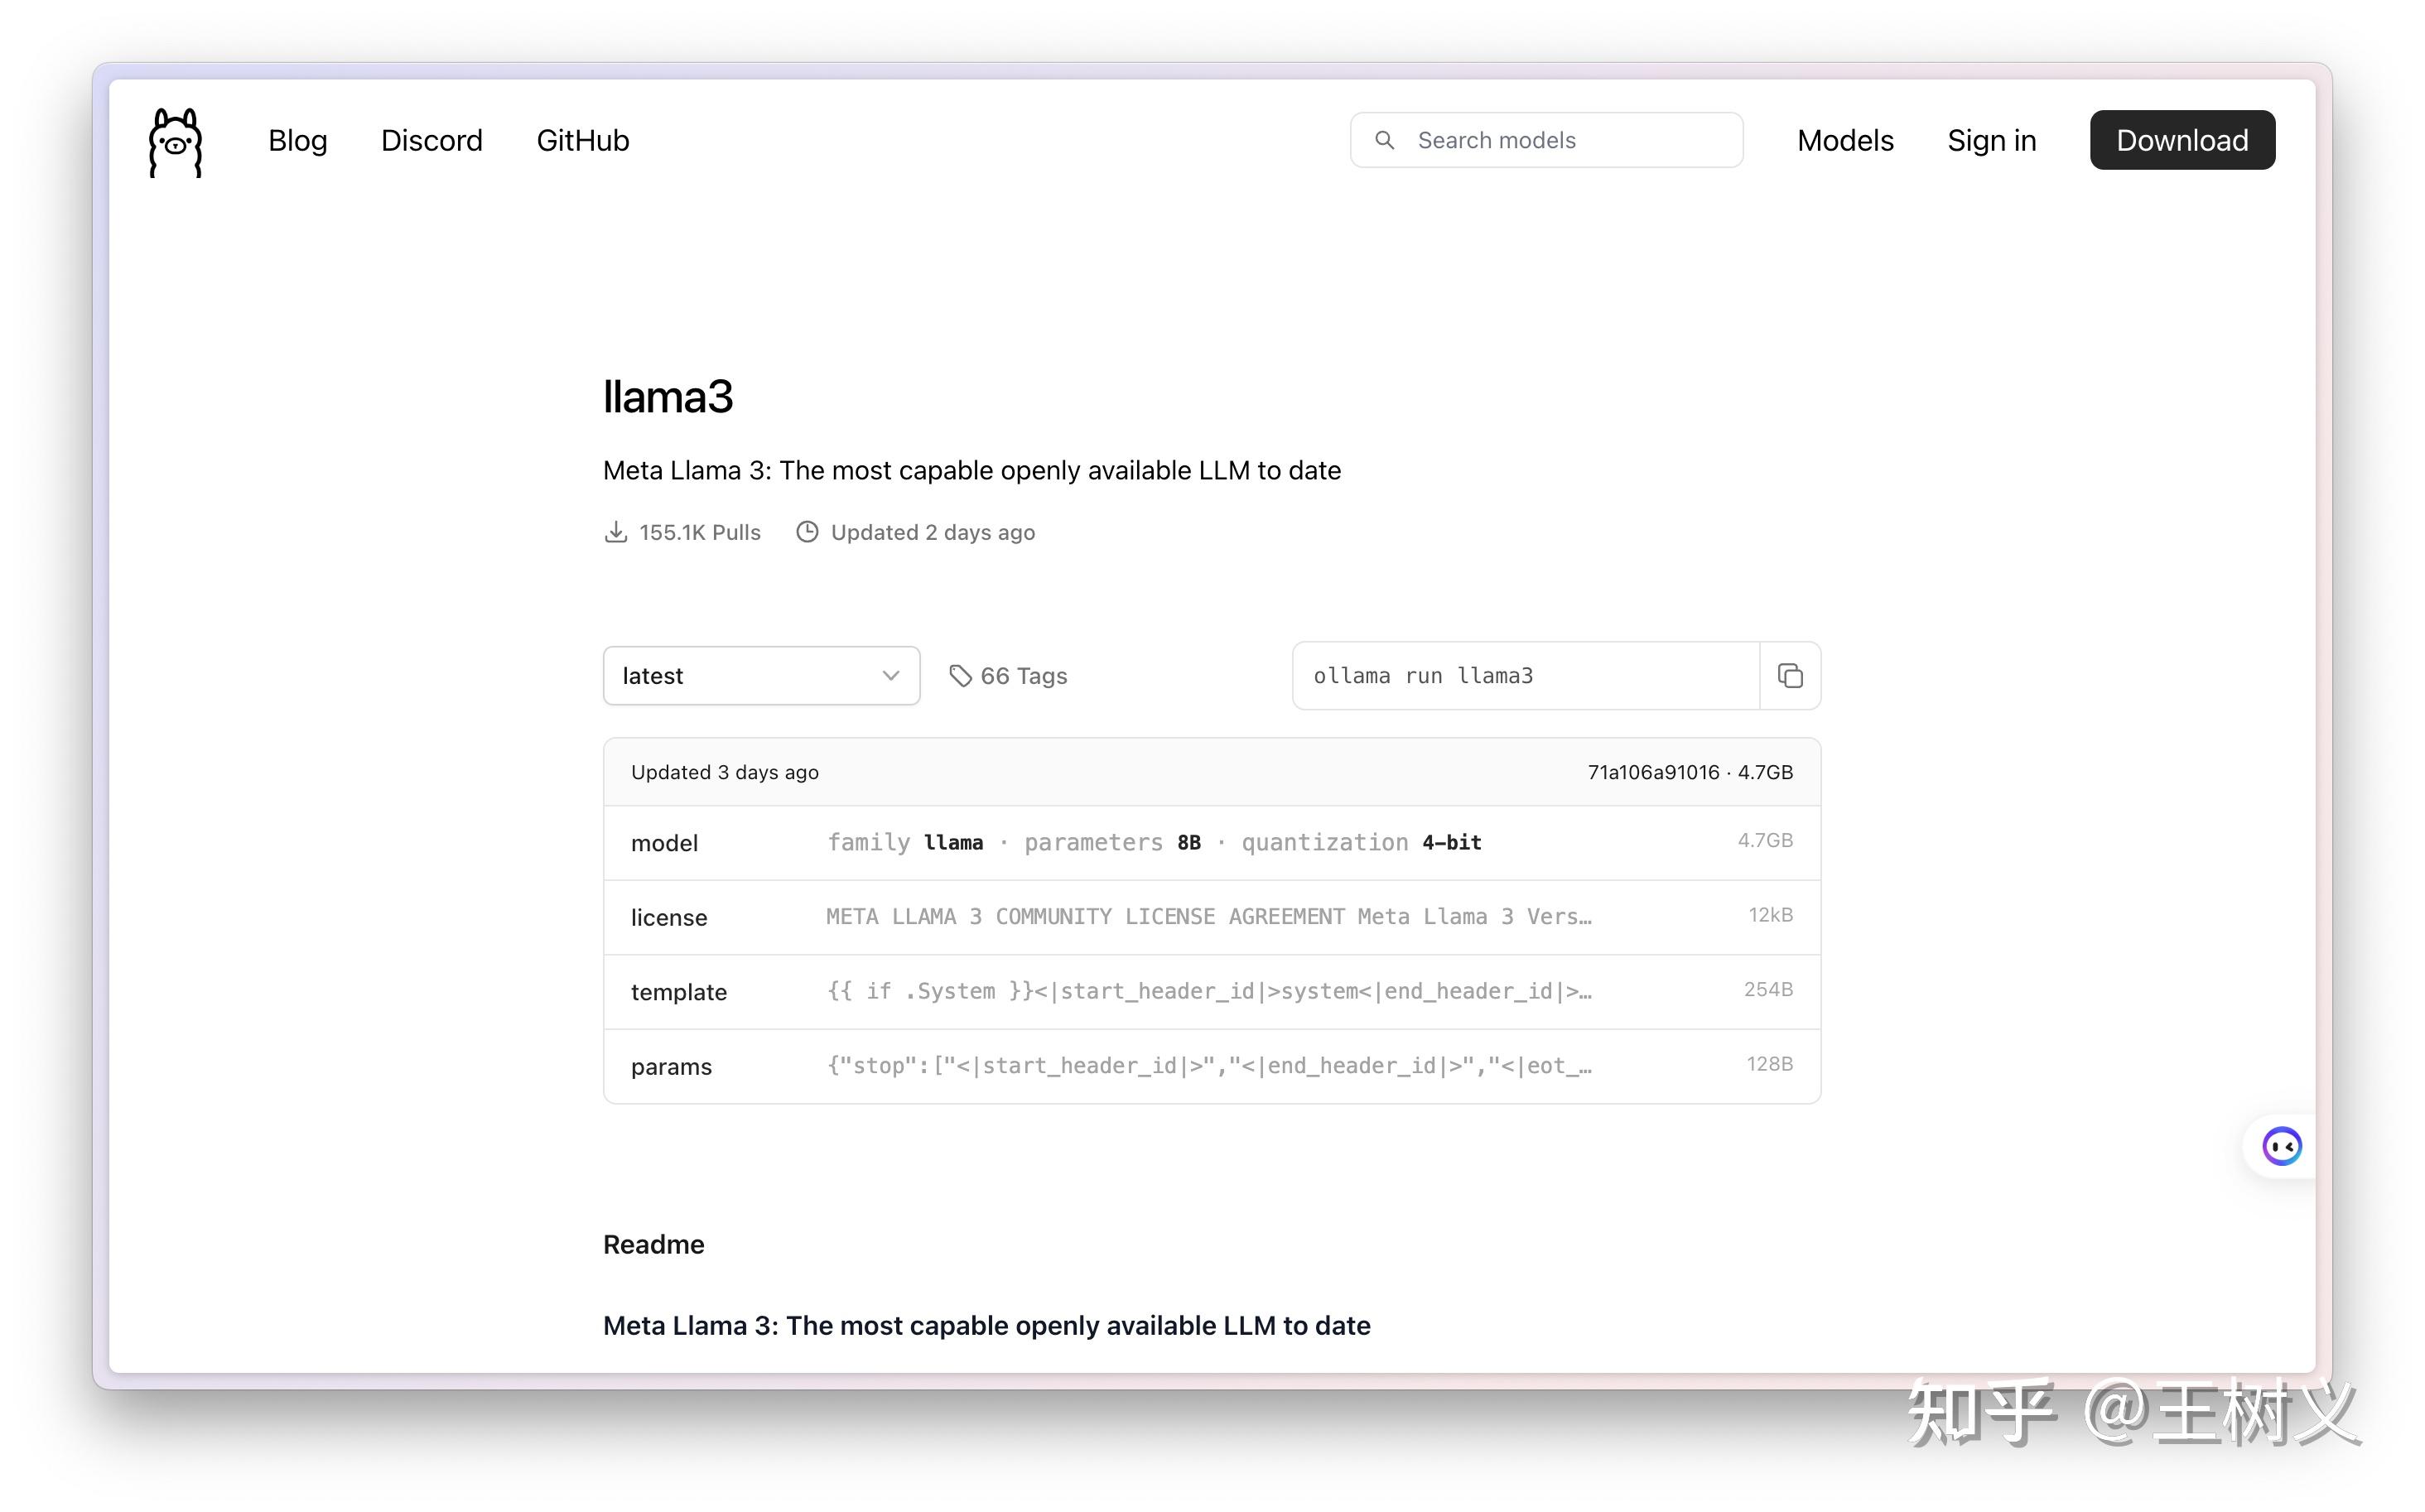
Task: View all 66 Tags
Action: tap(1023, 676)
